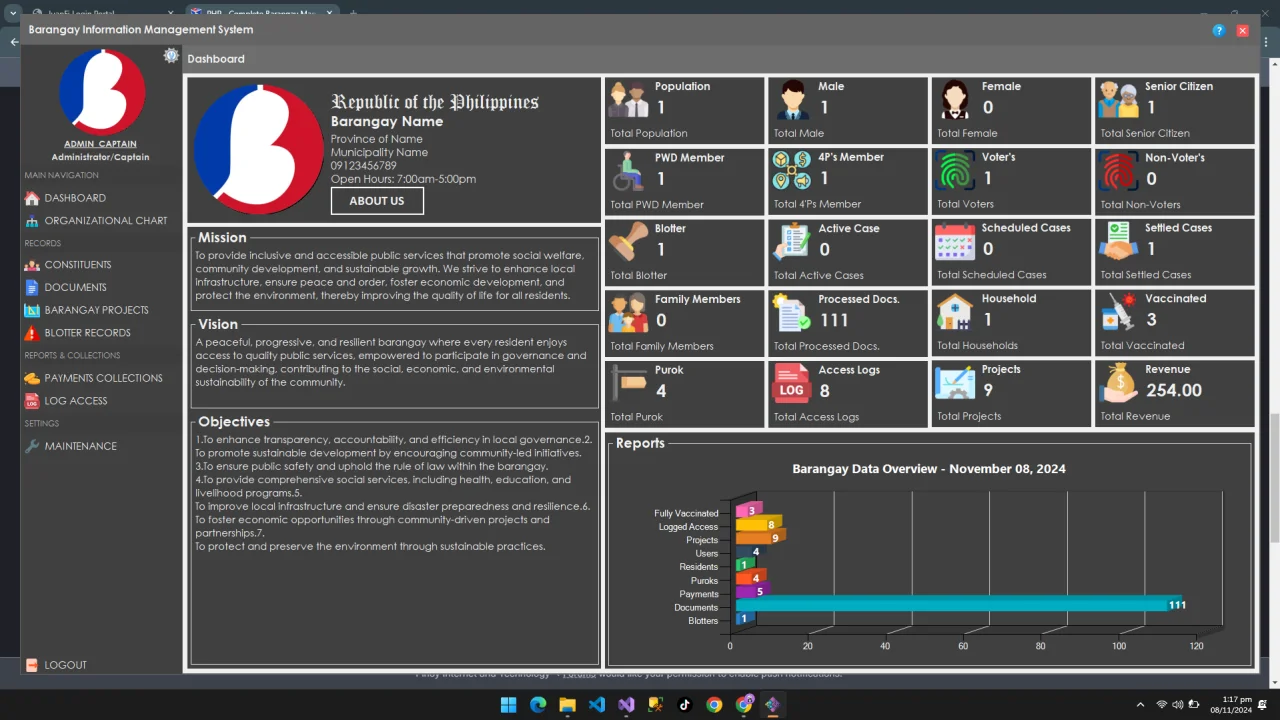
Task: Click the Access Logs LOG icon
Action: point(792,384)
